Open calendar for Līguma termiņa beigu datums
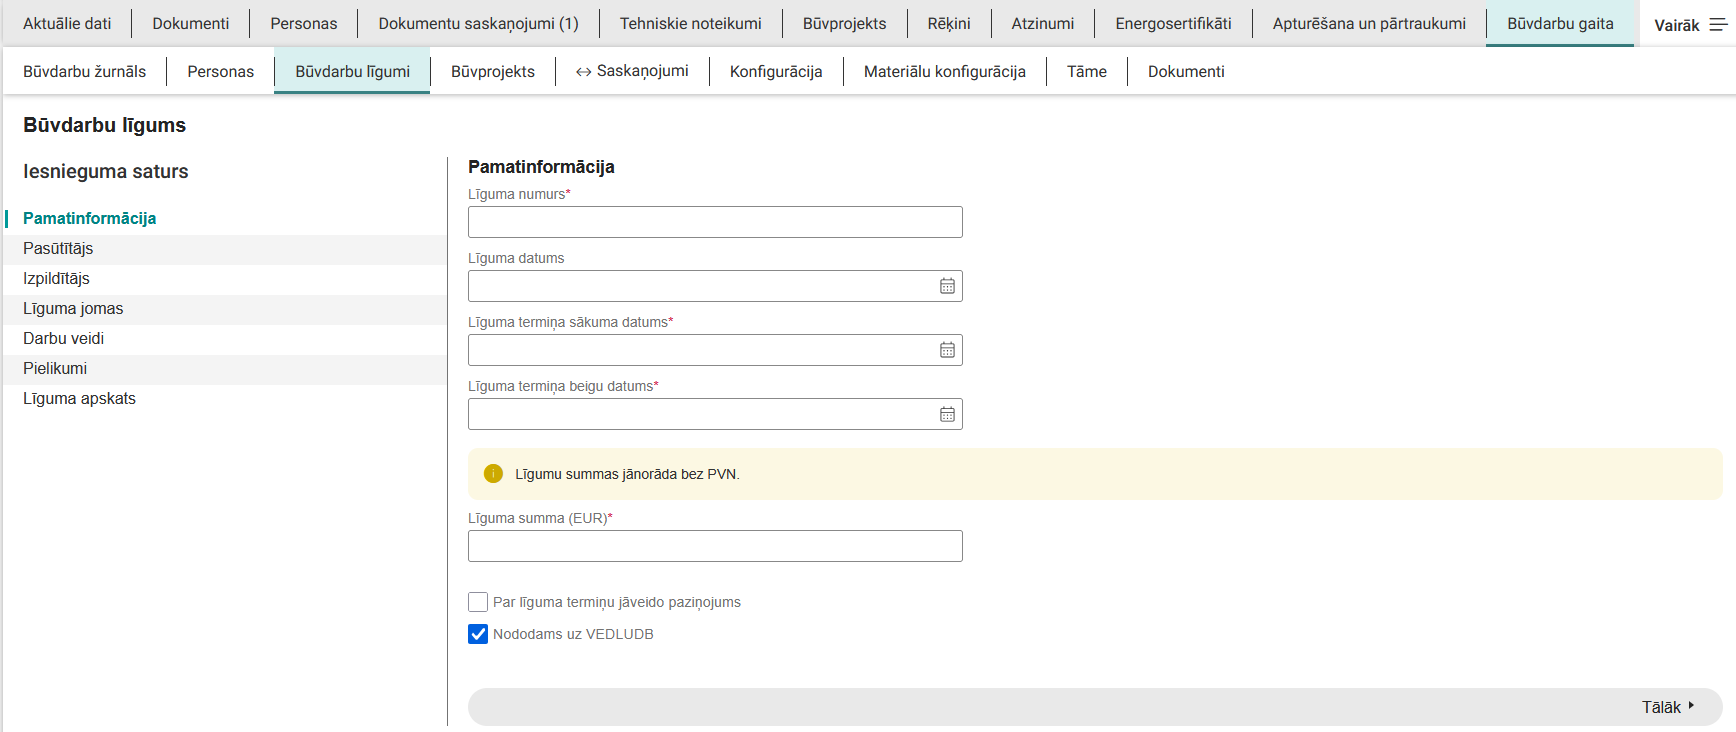This screenshot has height=732, width=1736. point(947,414)
